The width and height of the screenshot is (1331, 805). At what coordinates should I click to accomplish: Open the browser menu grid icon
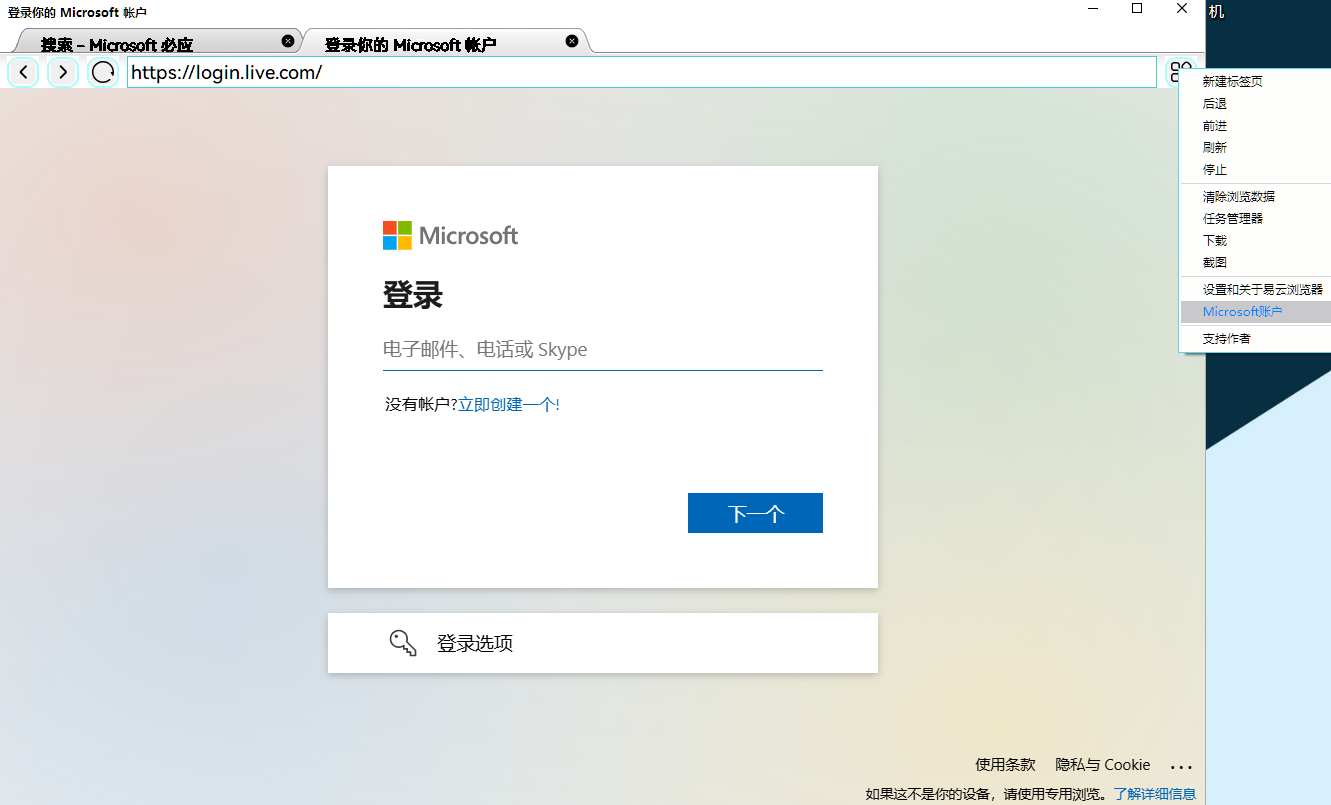(x=1181, y=72)
